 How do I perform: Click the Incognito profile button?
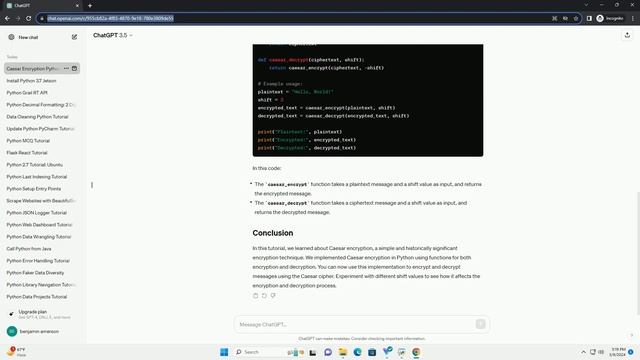coord(610,18)
